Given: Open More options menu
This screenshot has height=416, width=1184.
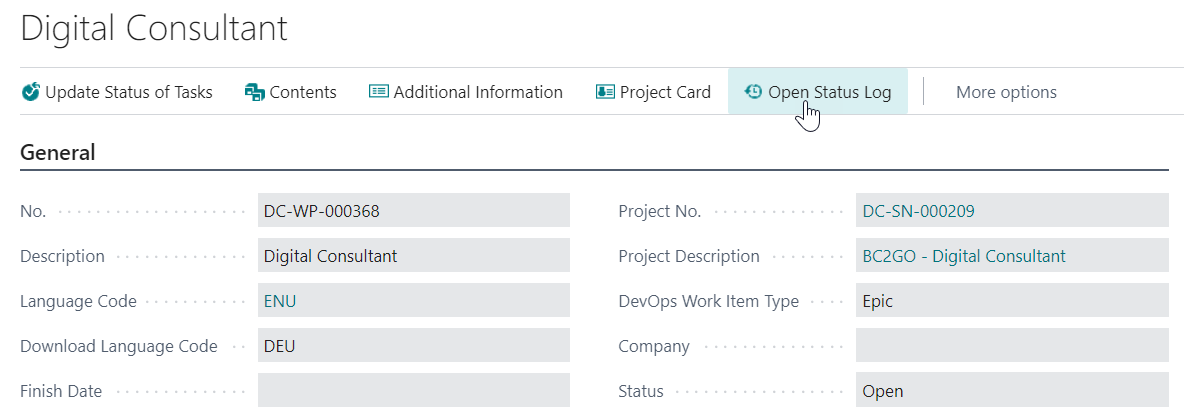Looking at the screenshot, I should tap(1006, 92).
